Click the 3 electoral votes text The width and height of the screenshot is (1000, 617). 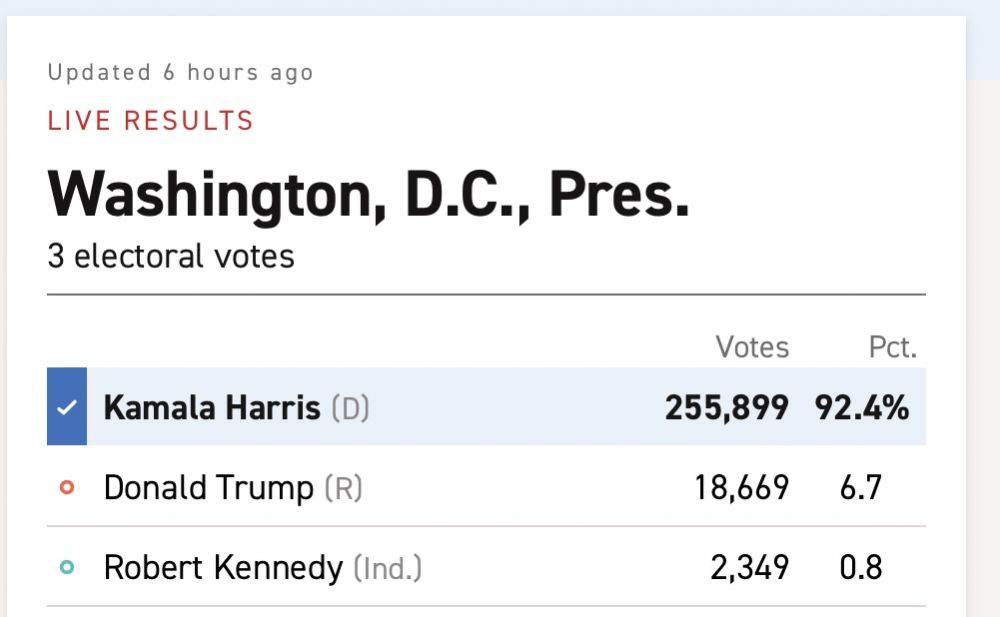pyautogui.click(x=170, y=256)
